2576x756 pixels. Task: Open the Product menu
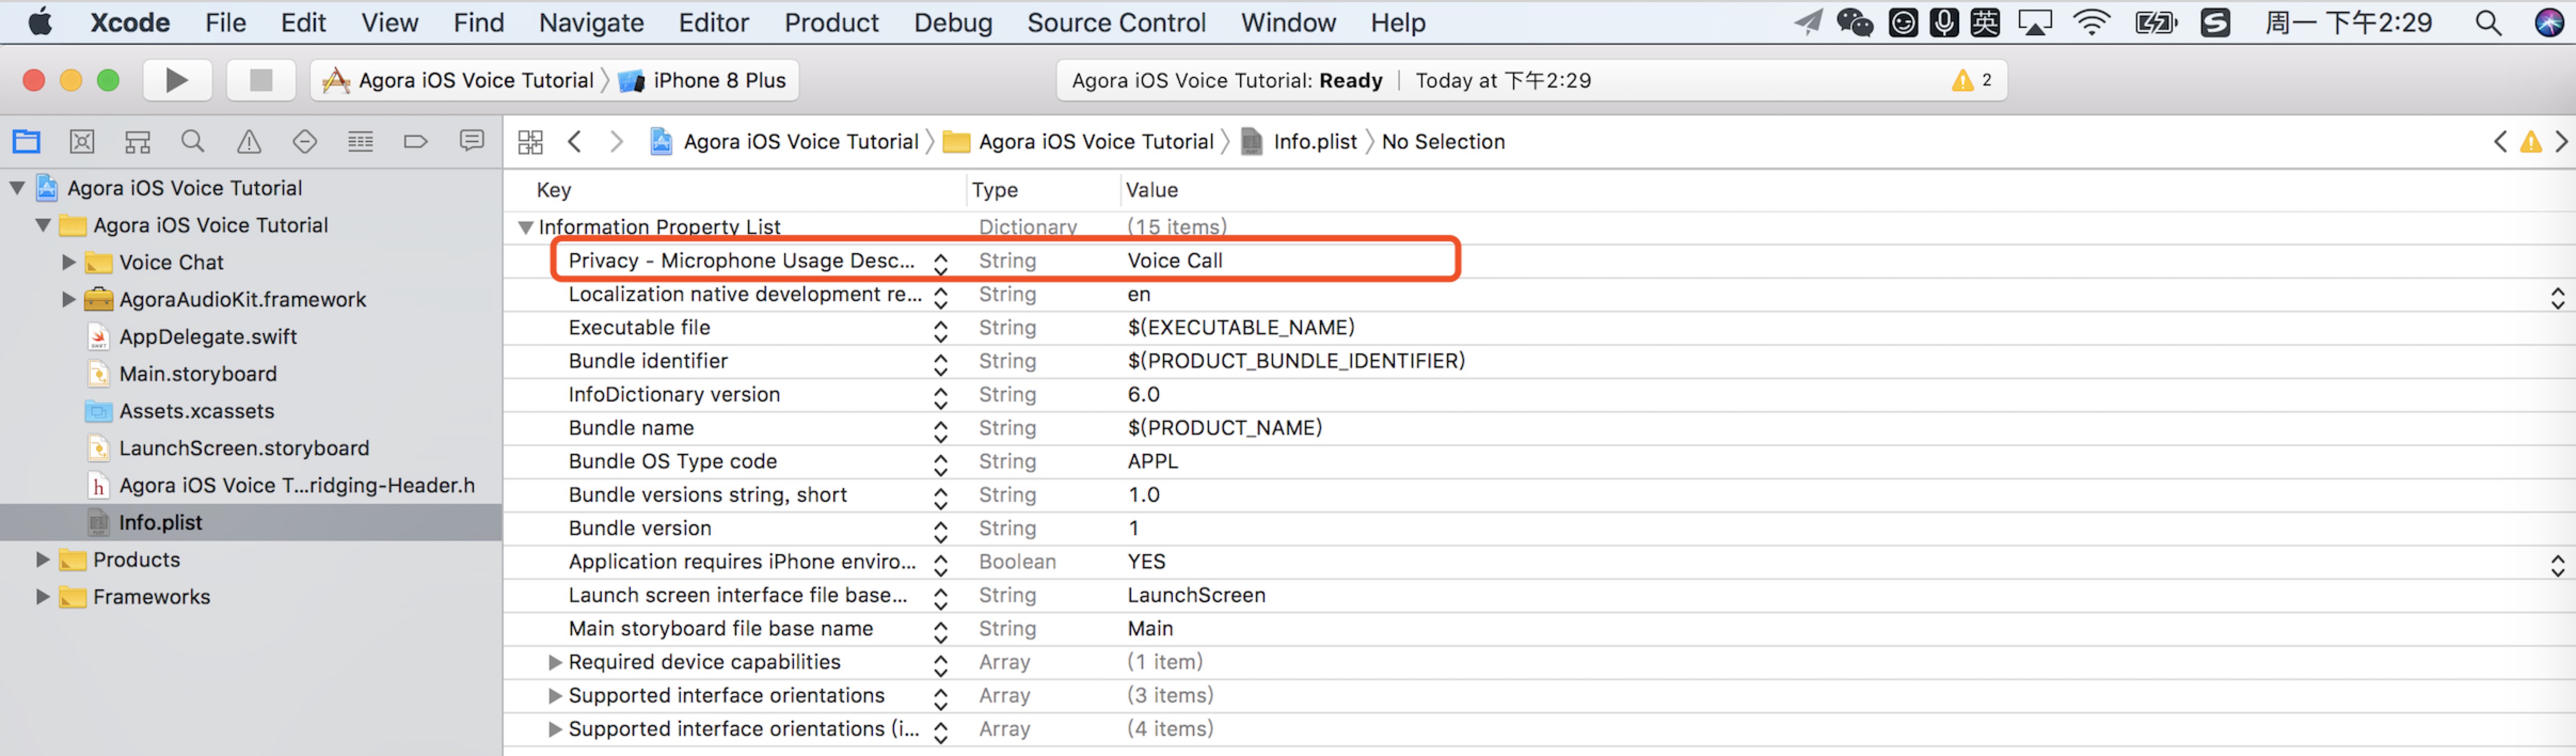pyautogui.click(x=831, y=22)
